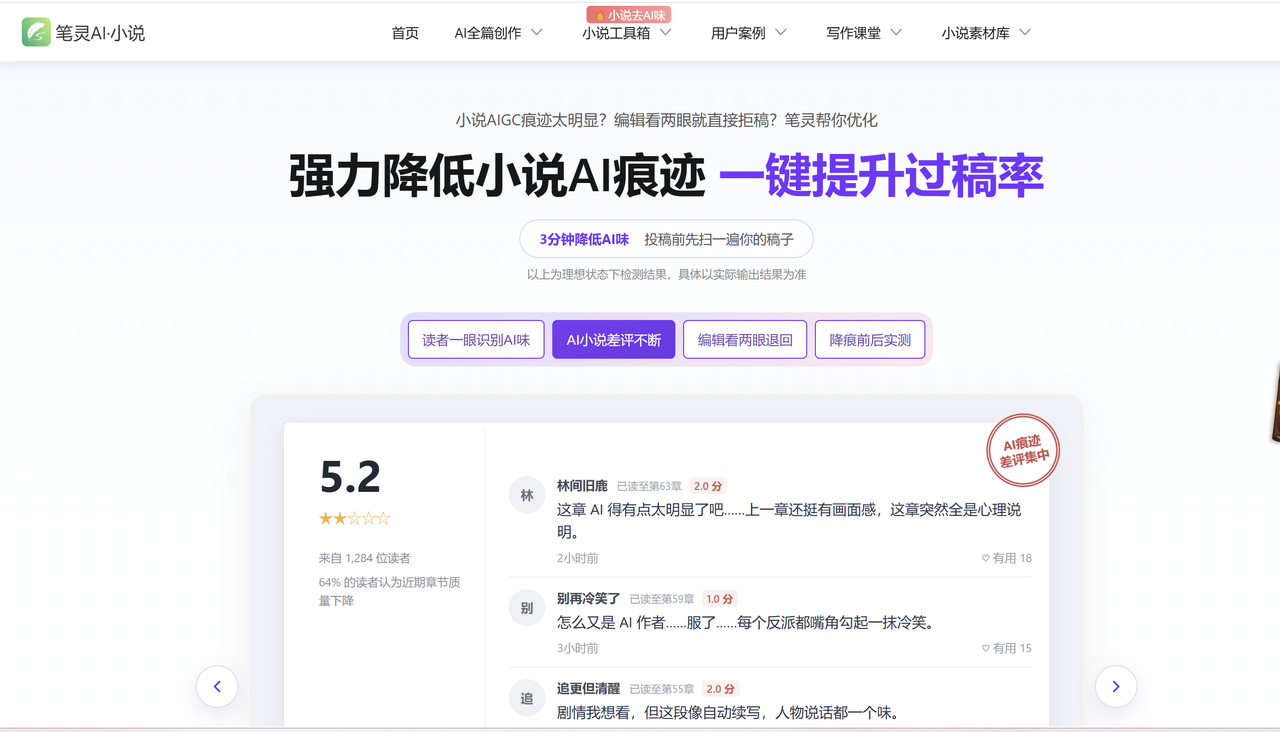Click the 2.0 分 badge beside 林间旧鹿
Viewport: 1280px width, 732px height.
click(708, 486)
